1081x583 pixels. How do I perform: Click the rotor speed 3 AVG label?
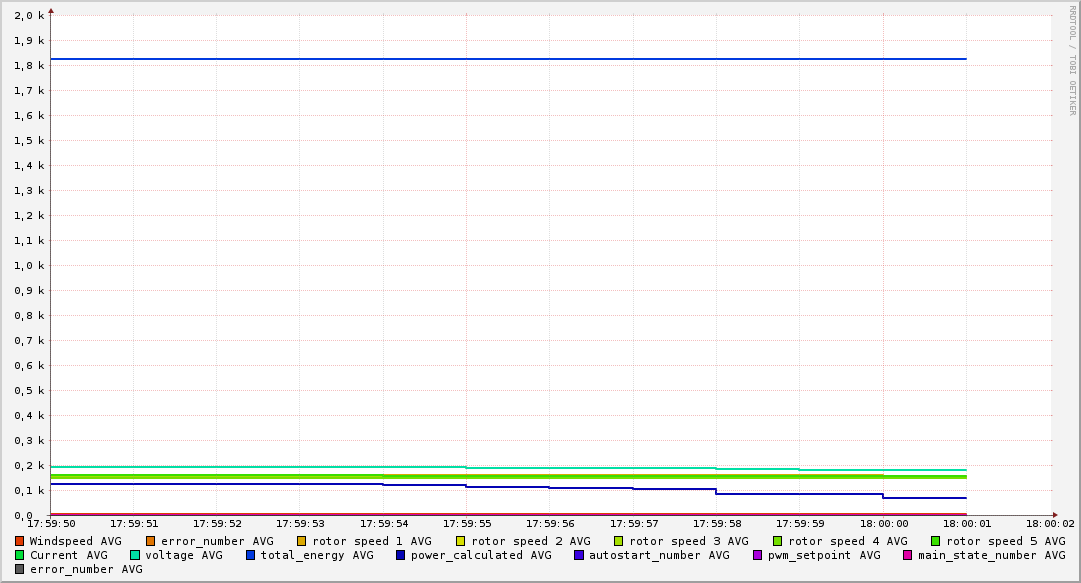click(x=688, y=541)
